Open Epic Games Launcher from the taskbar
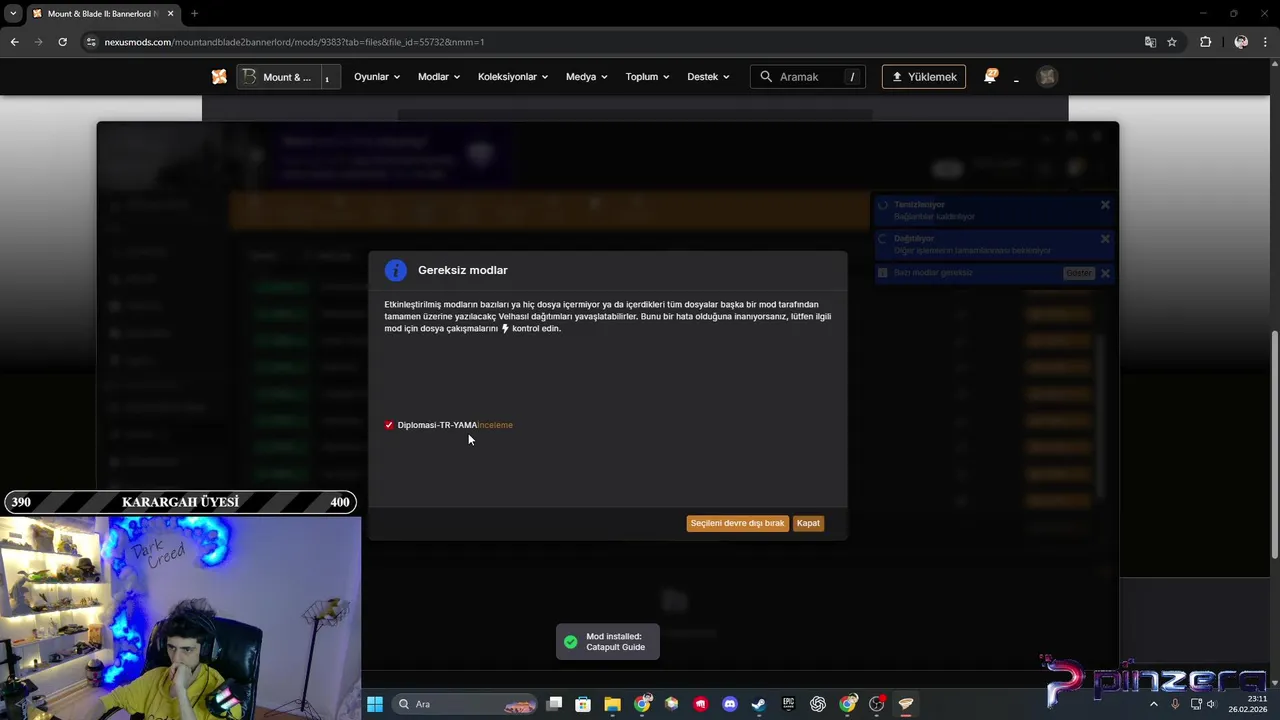Screen dimensions: 1280x720 point(788,704)
